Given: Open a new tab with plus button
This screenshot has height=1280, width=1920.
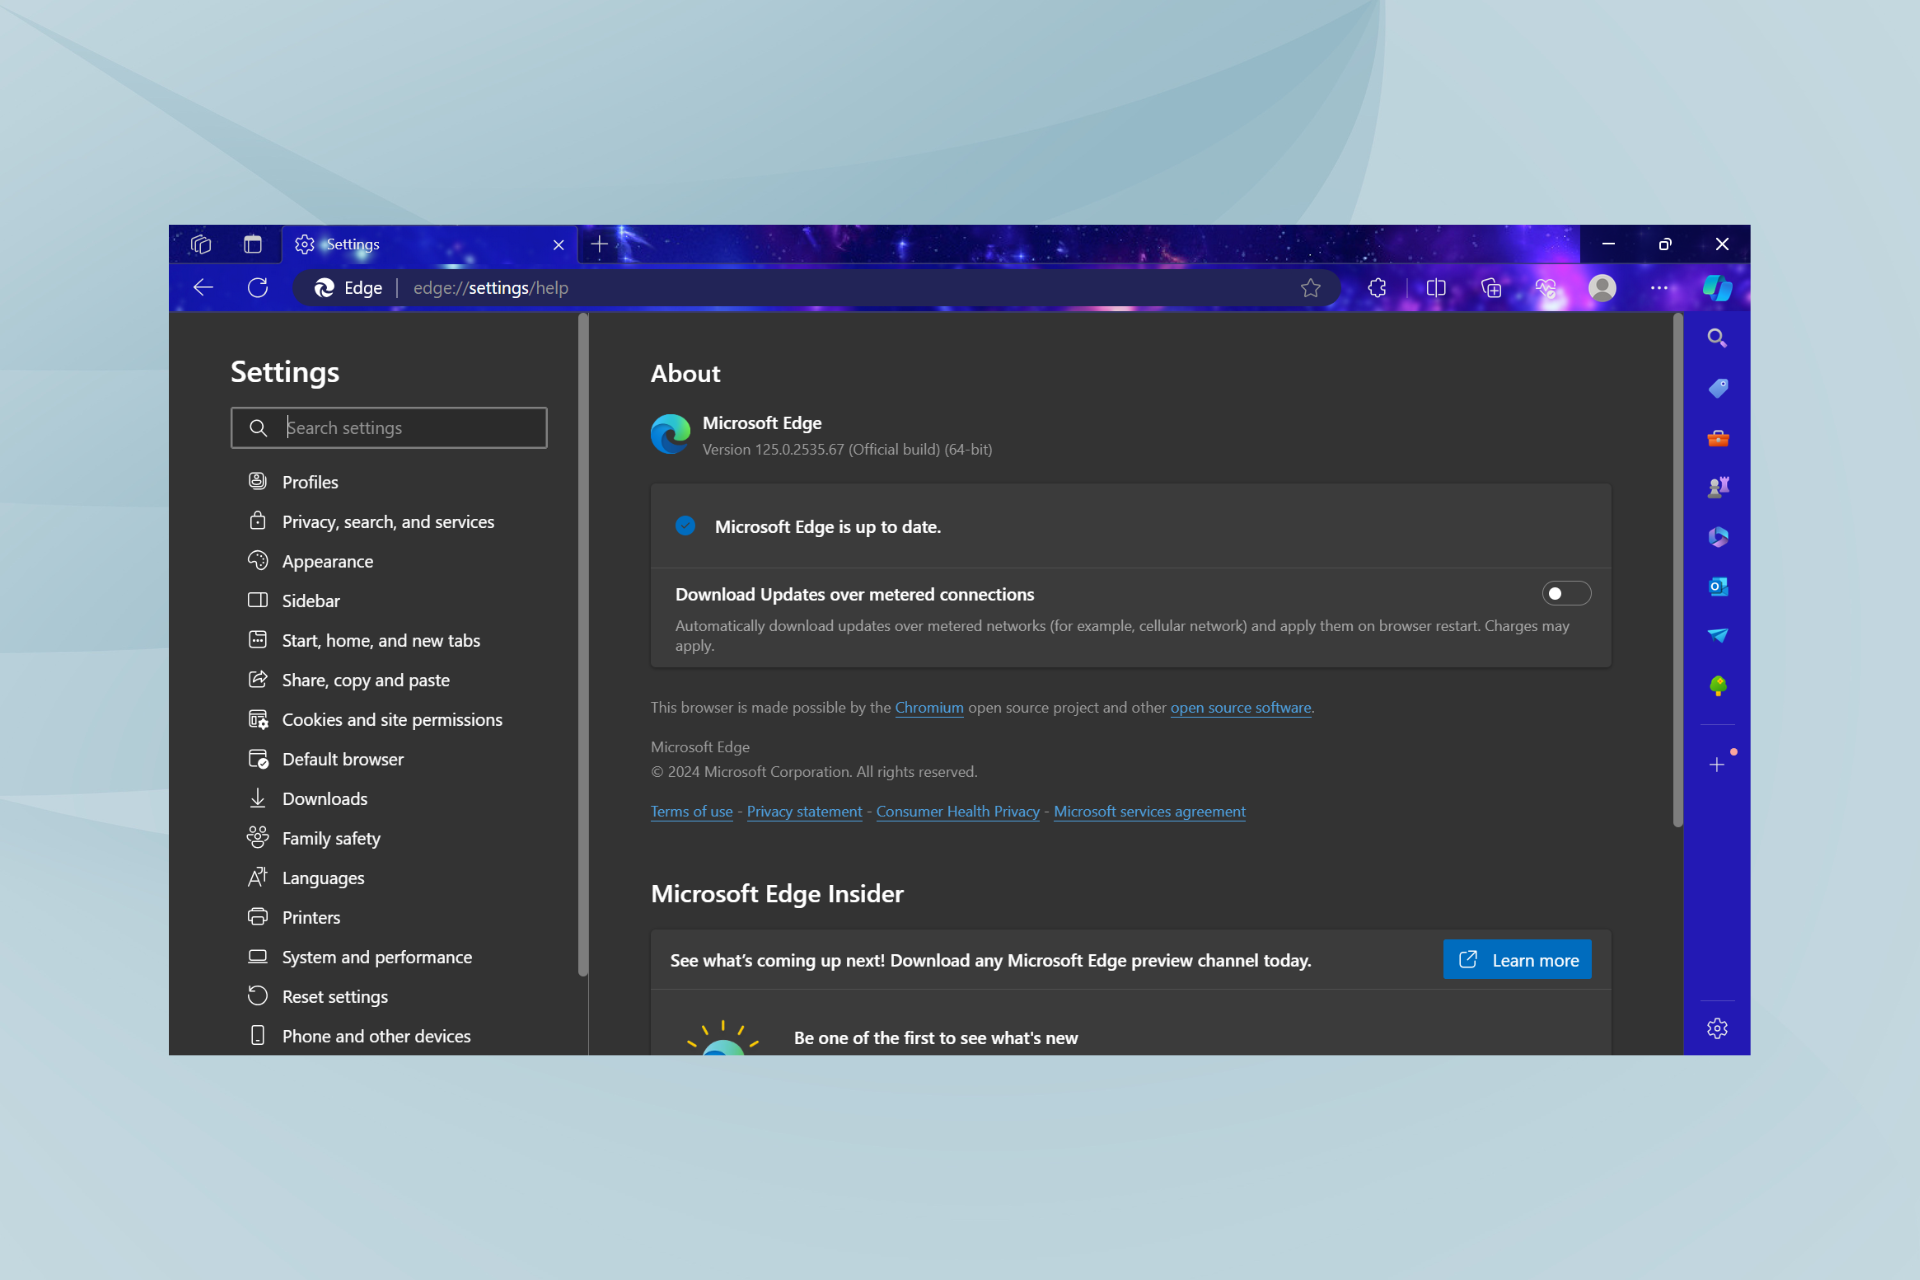Looking at the screenshot, I should point(599,244).
